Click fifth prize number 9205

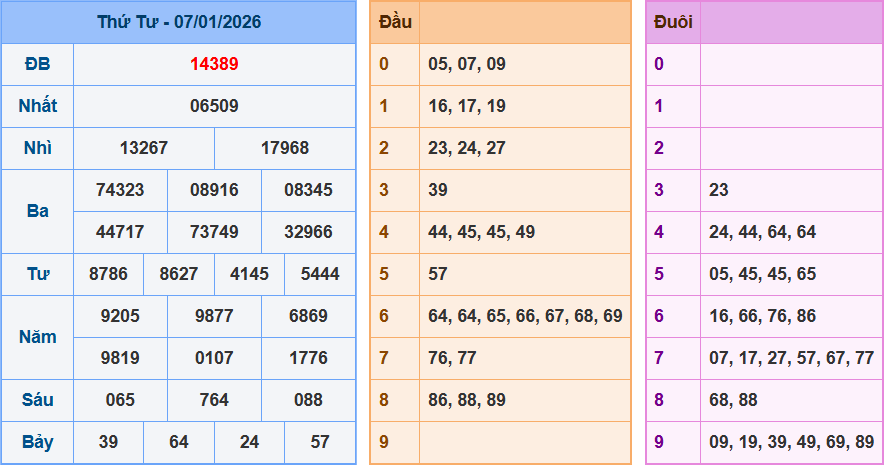coord(120,316)
